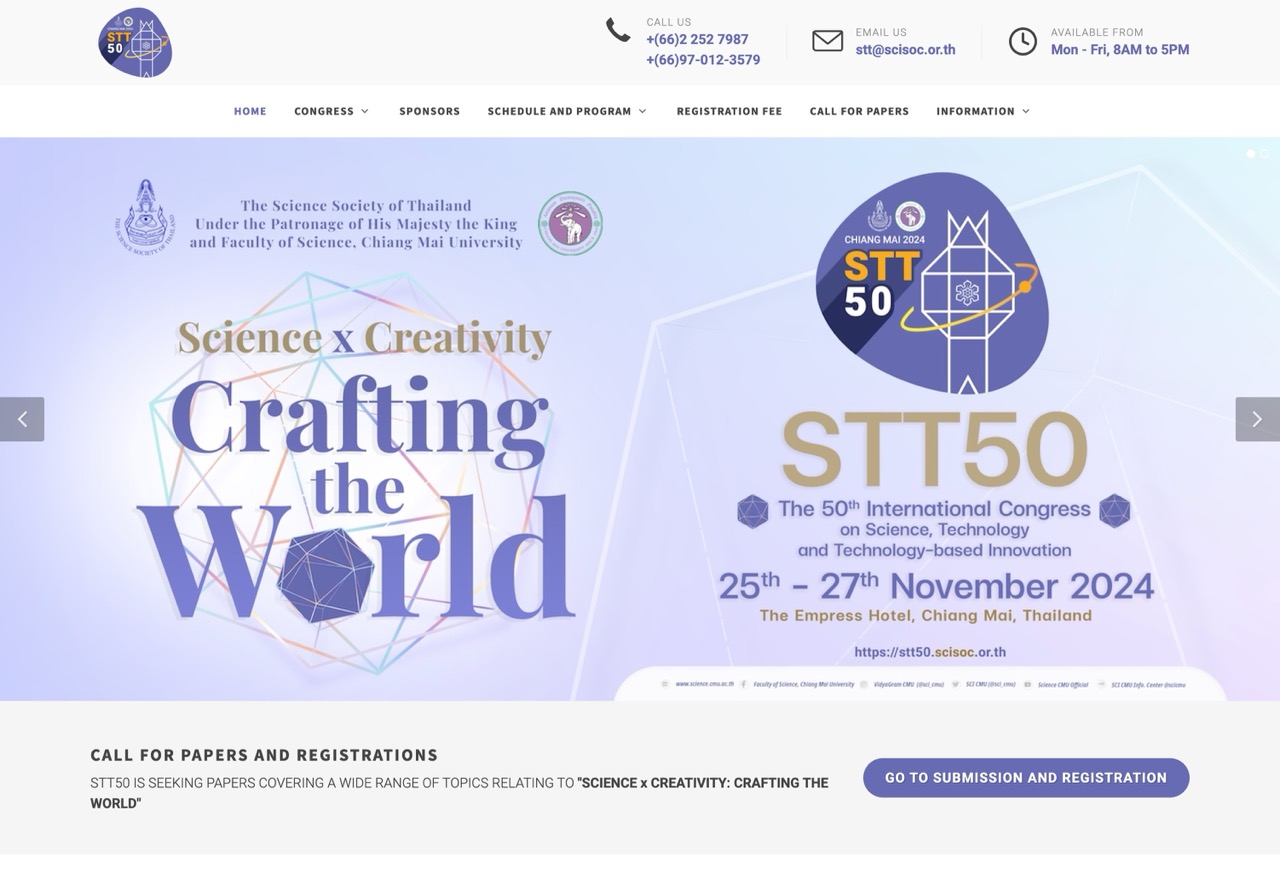The height and width of the screenshot is (888, 1280).
Task: Click the phone handset icon
Action: [618, 30]
